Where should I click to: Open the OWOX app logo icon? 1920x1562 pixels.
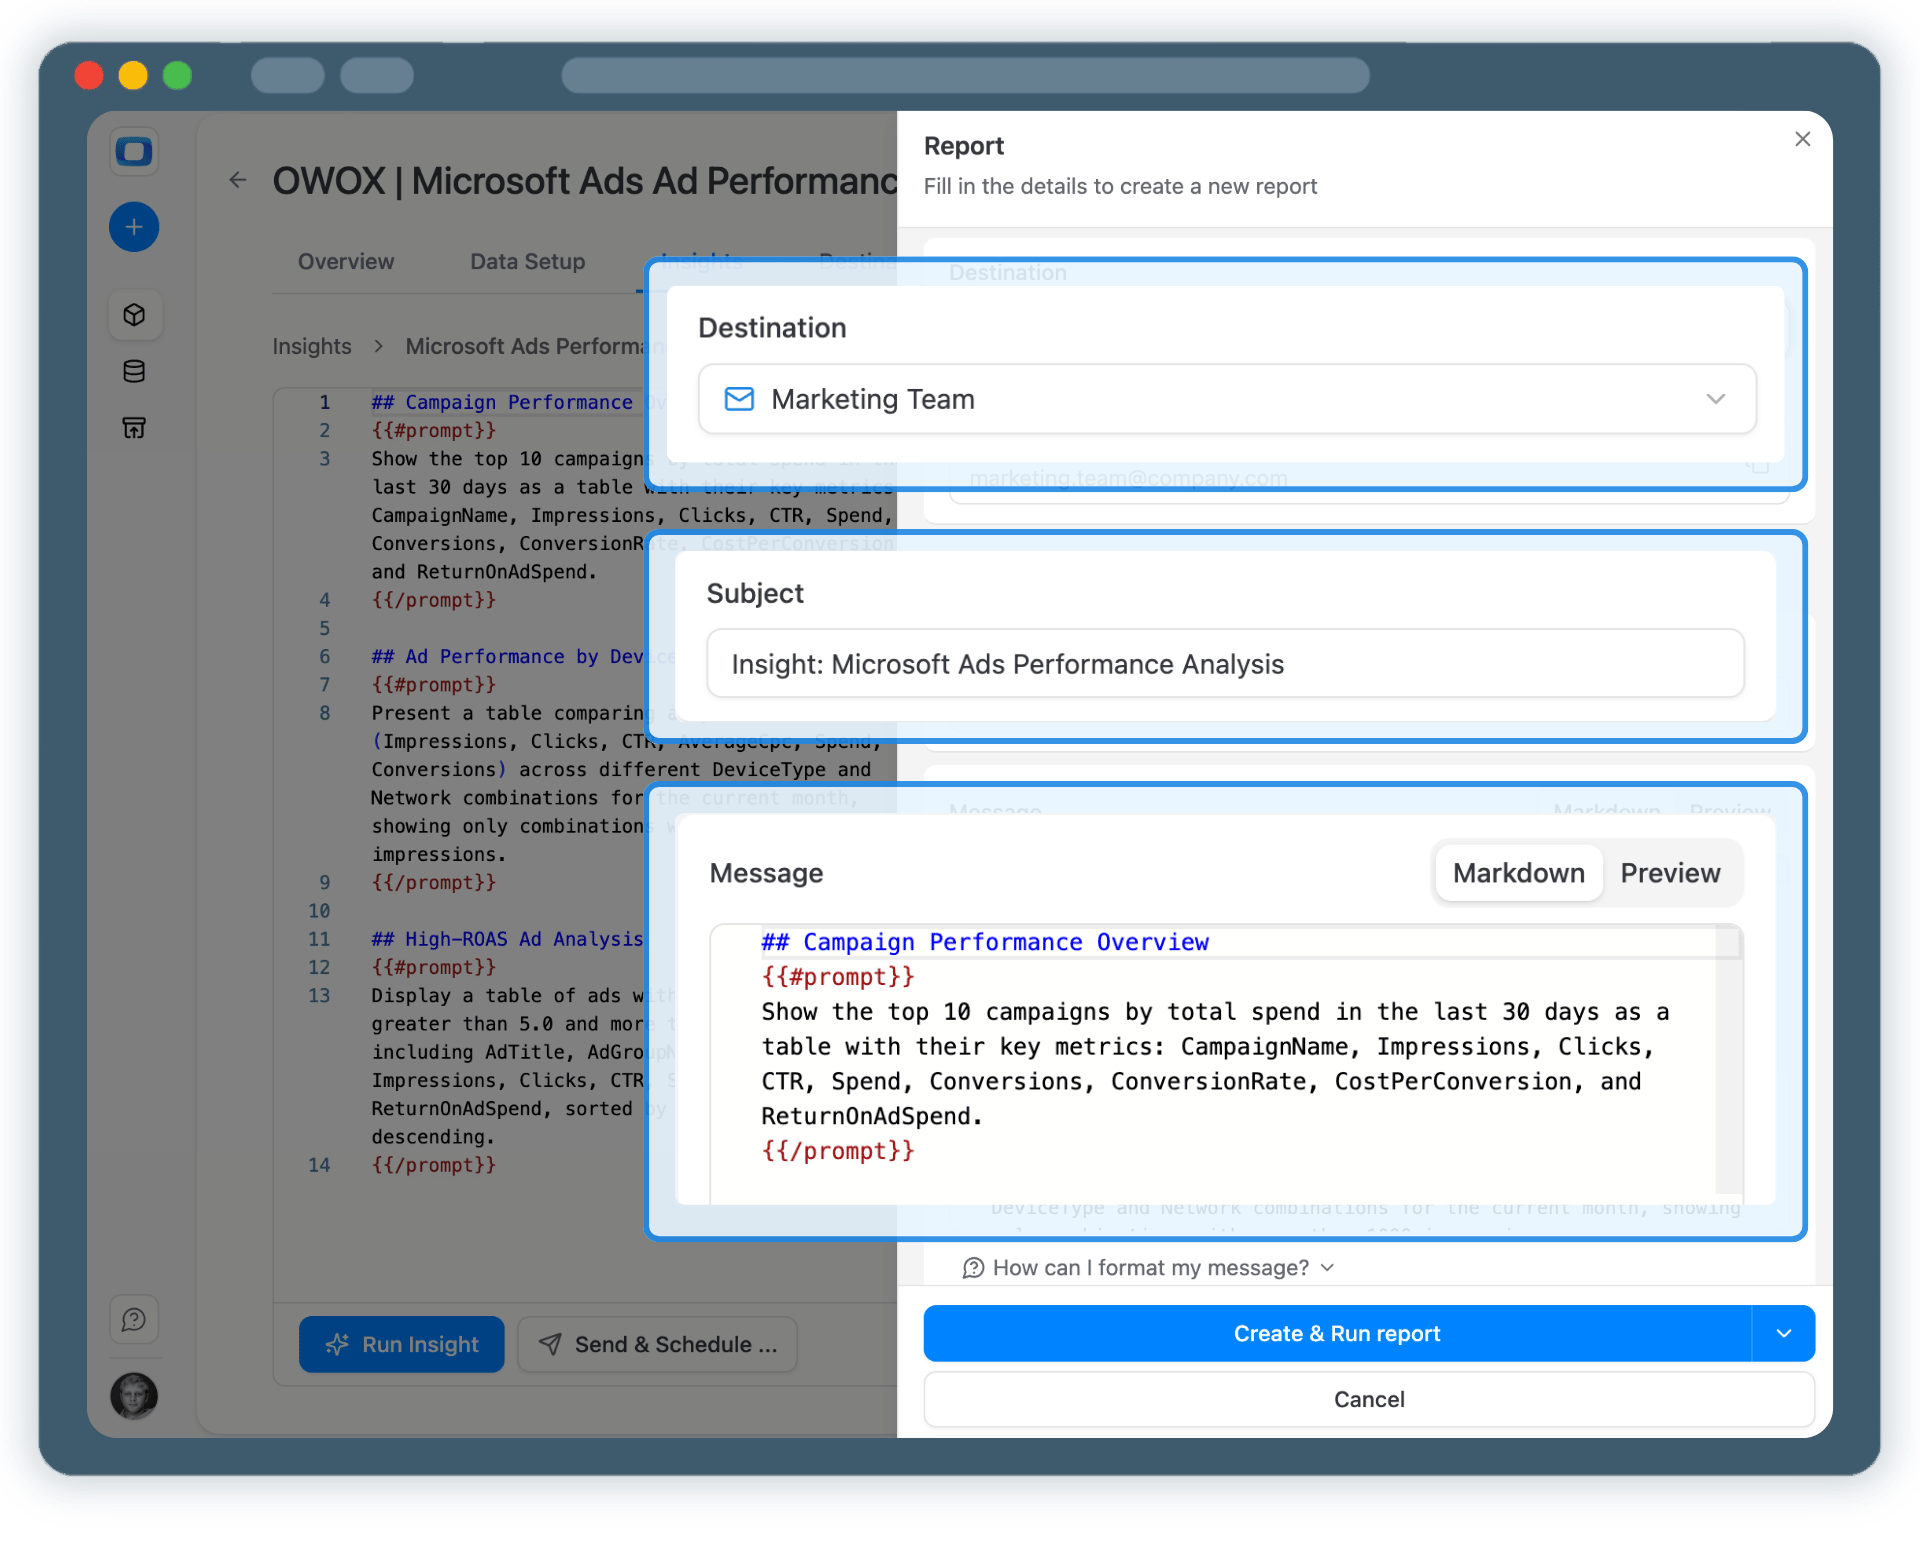pos(134,152)
